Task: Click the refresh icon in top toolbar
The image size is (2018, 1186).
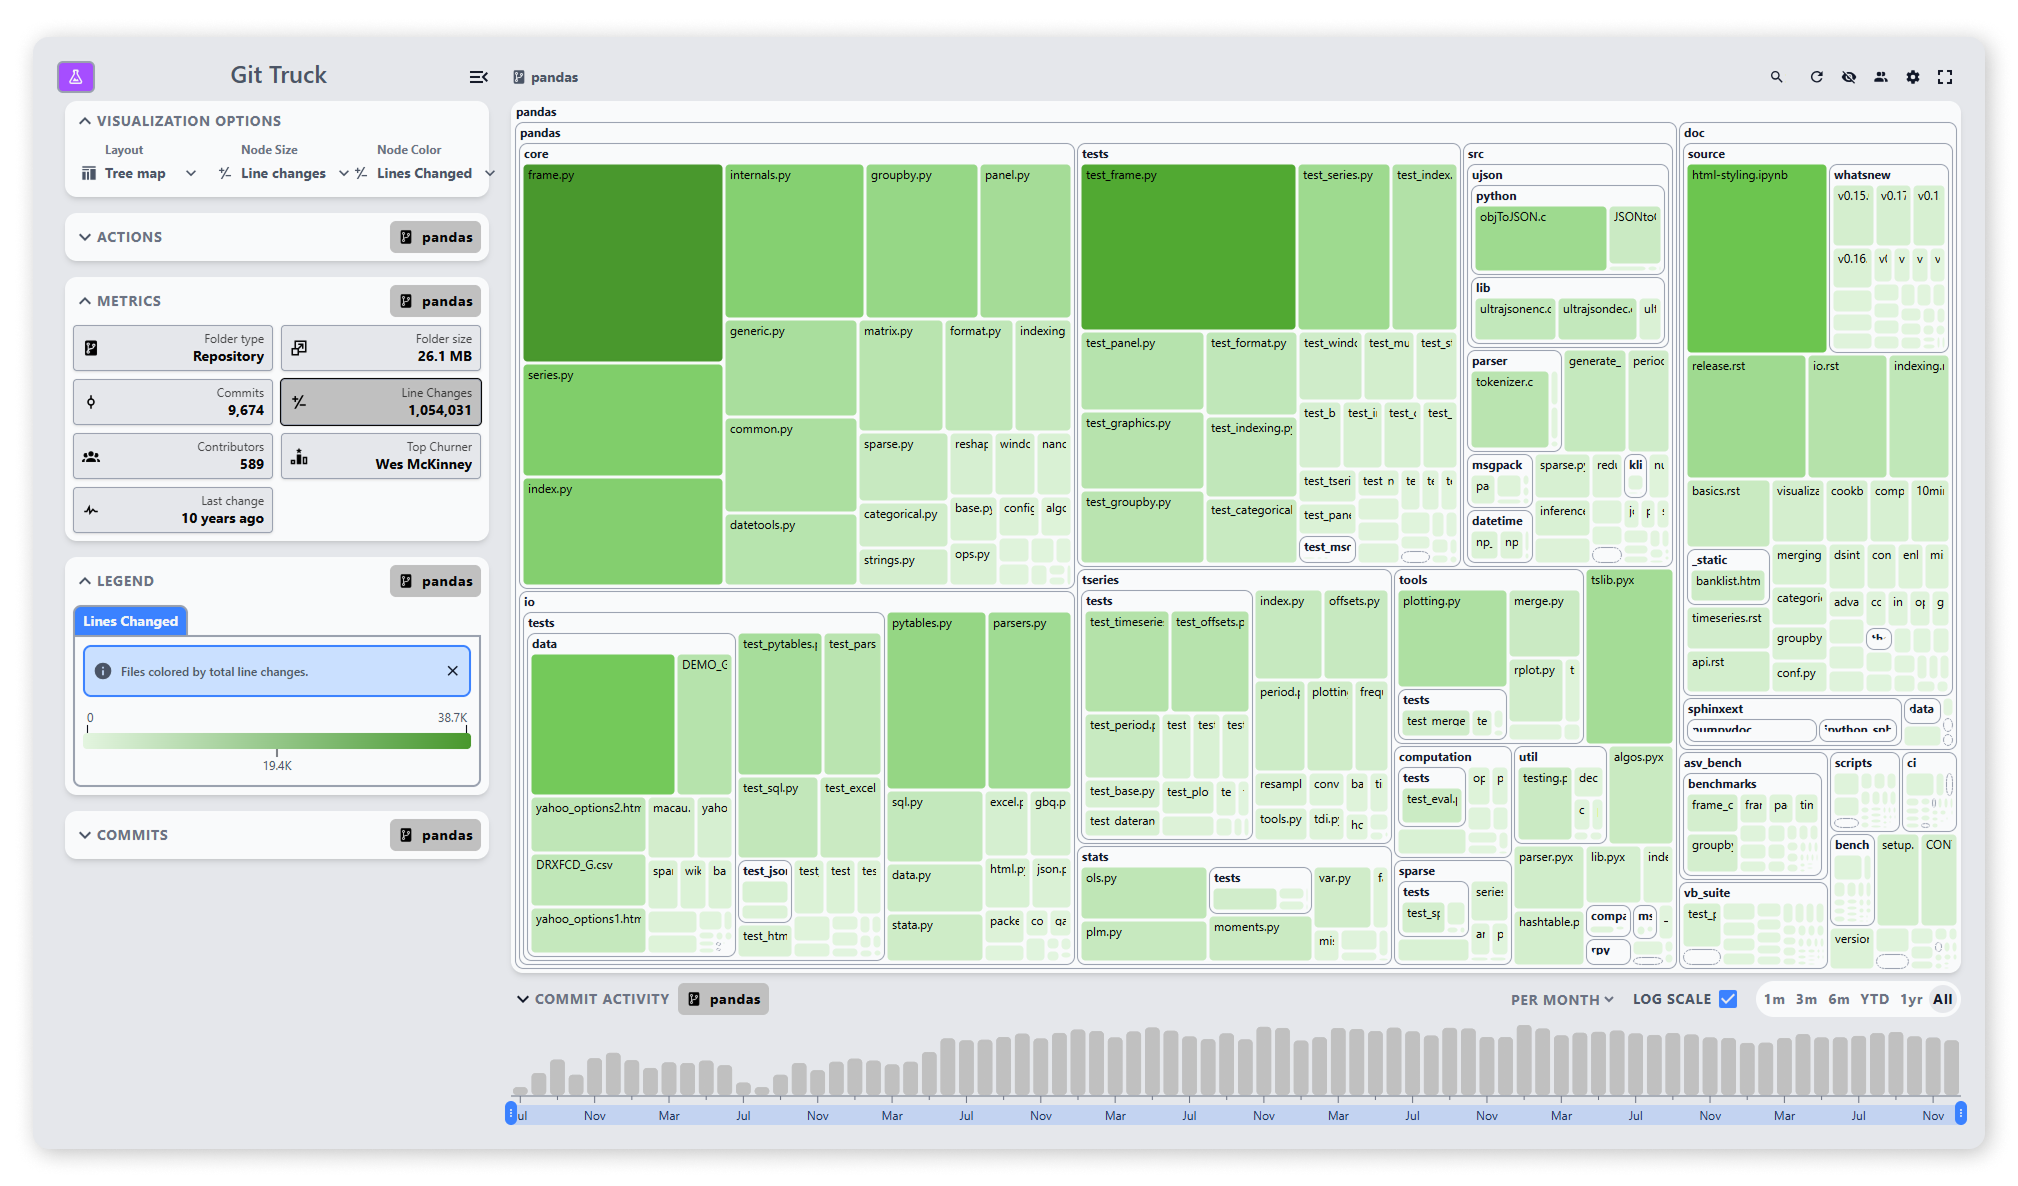Action: tap(1816, 77)
